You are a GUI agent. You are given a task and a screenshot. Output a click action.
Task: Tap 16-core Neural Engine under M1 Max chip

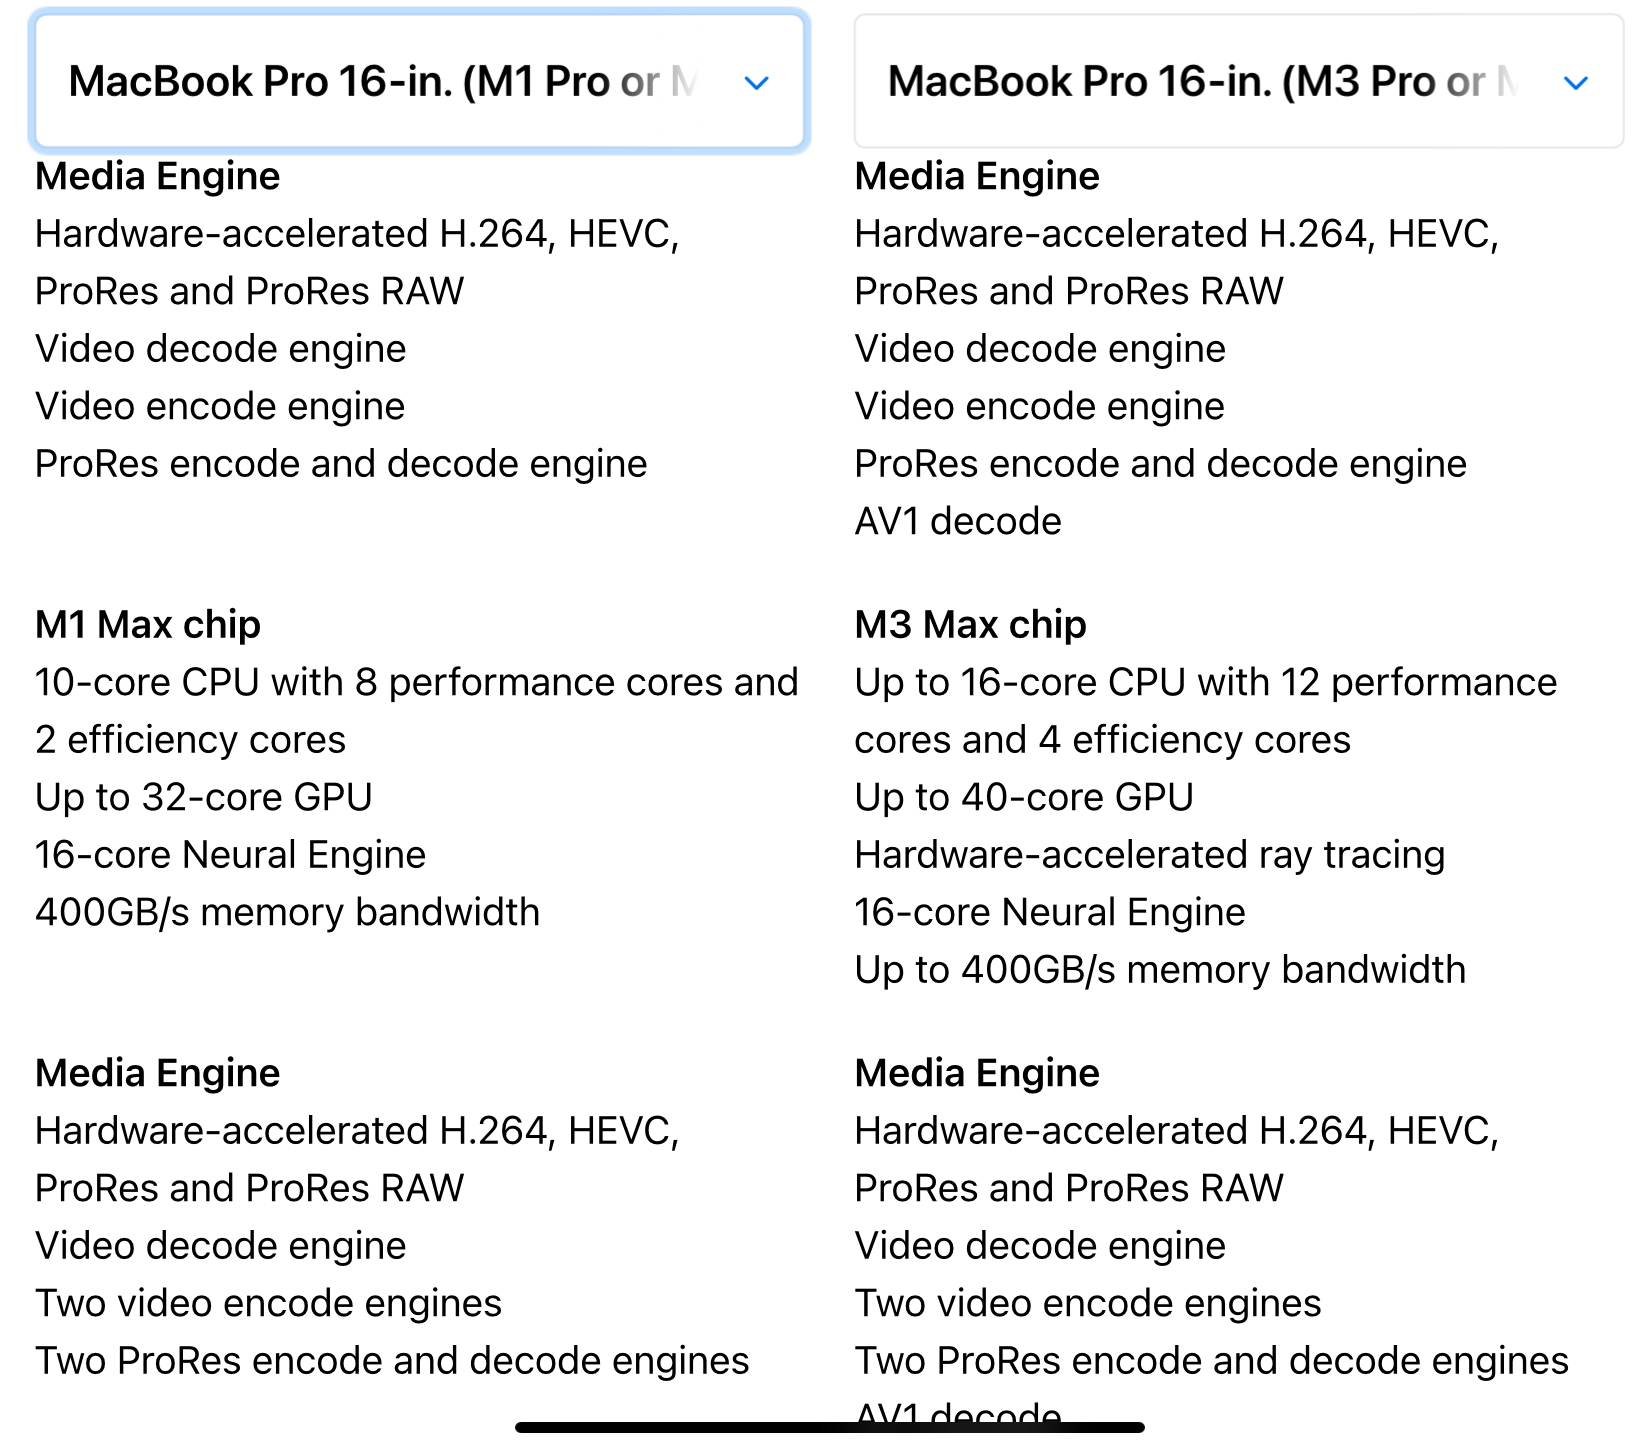pos(231,855)
